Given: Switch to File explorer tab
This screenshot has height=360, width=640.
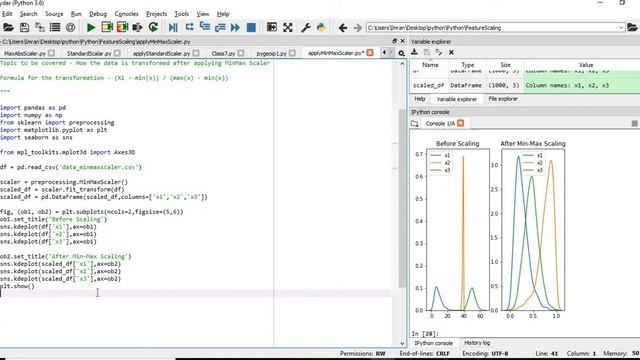Looking at the screenshot, I should click(x=503, y=99).
